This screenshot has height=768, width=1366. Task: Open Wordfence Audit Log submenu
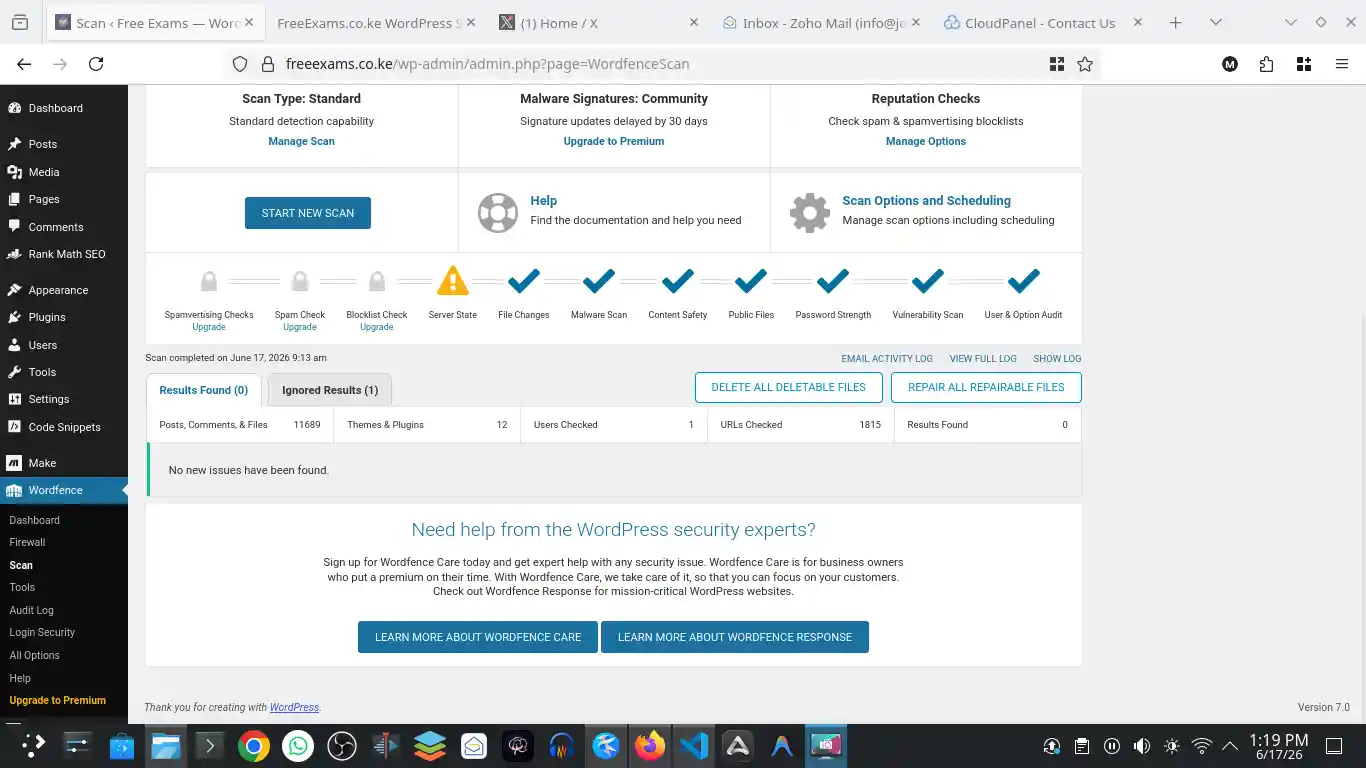click(31, 610)
